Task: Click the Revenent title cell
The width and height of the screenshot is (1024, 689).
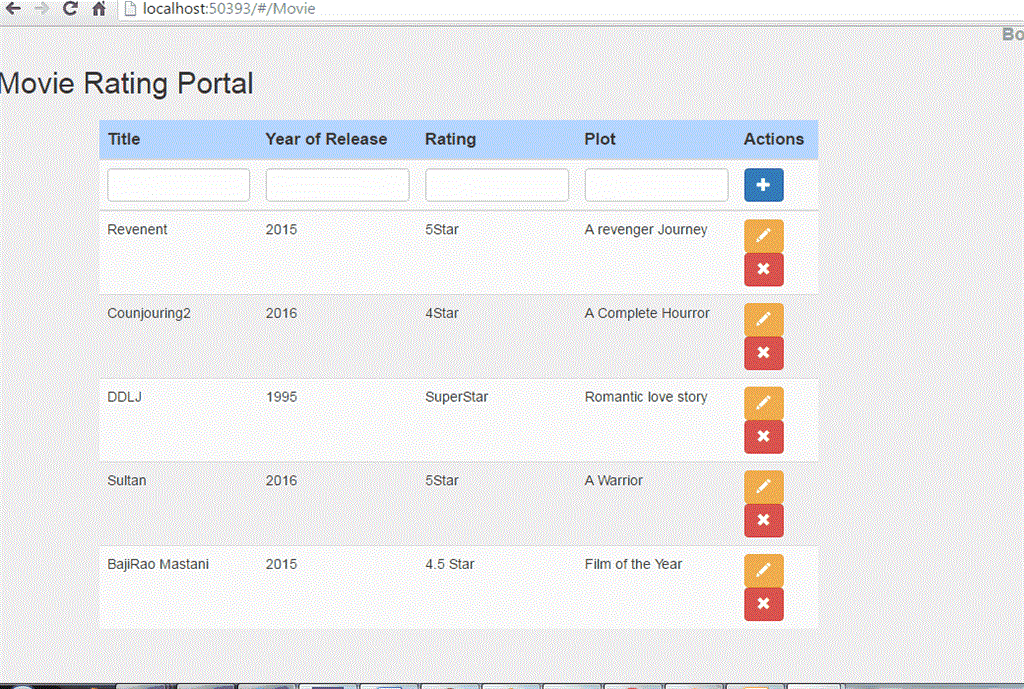Action: point(137,229)
